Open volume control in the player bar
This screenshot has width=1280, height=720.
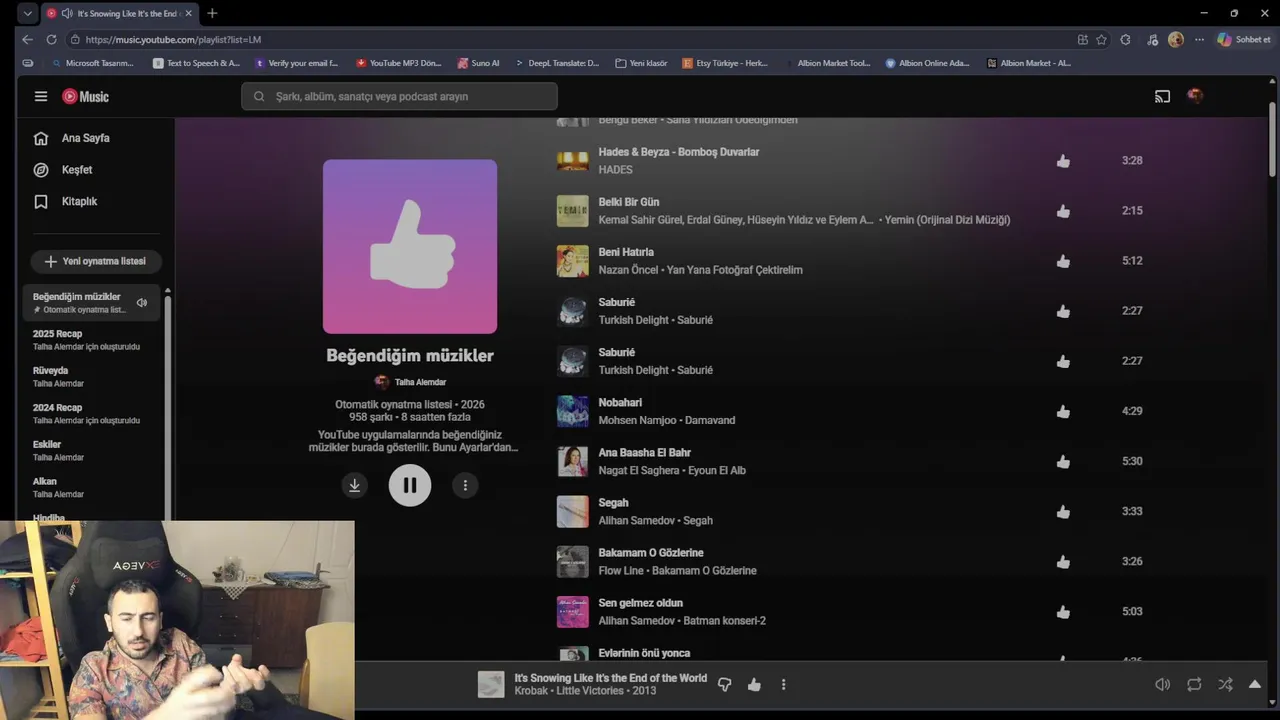1162,685
